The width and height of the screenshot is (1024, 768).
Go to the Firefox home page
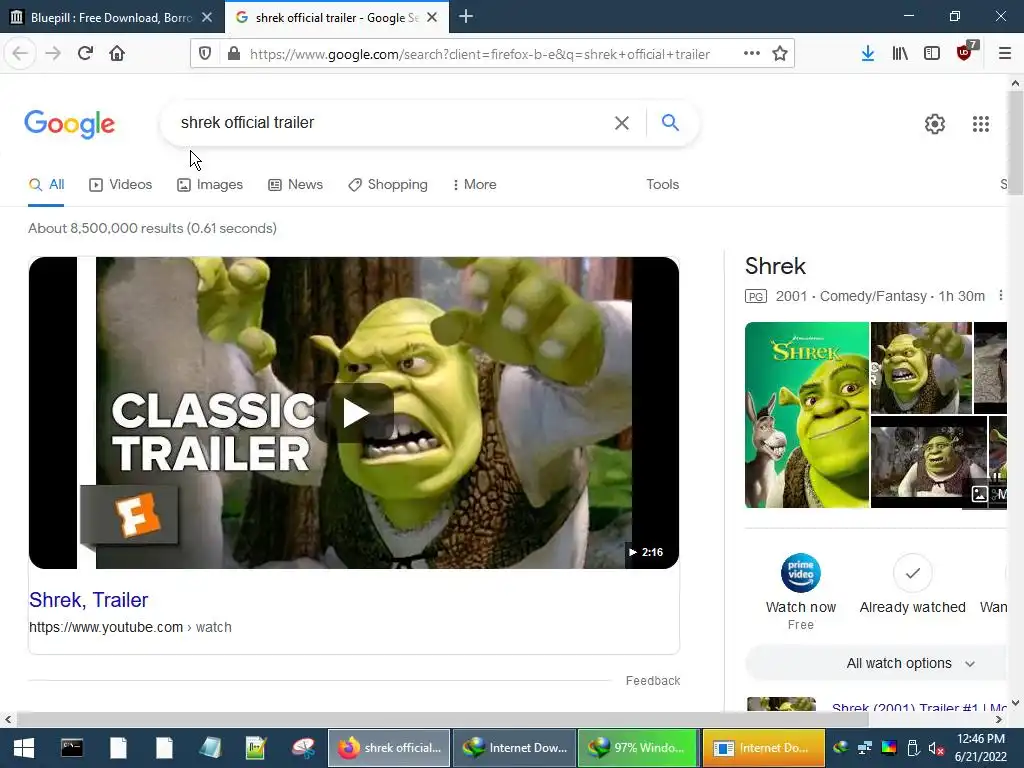point(117,53)
